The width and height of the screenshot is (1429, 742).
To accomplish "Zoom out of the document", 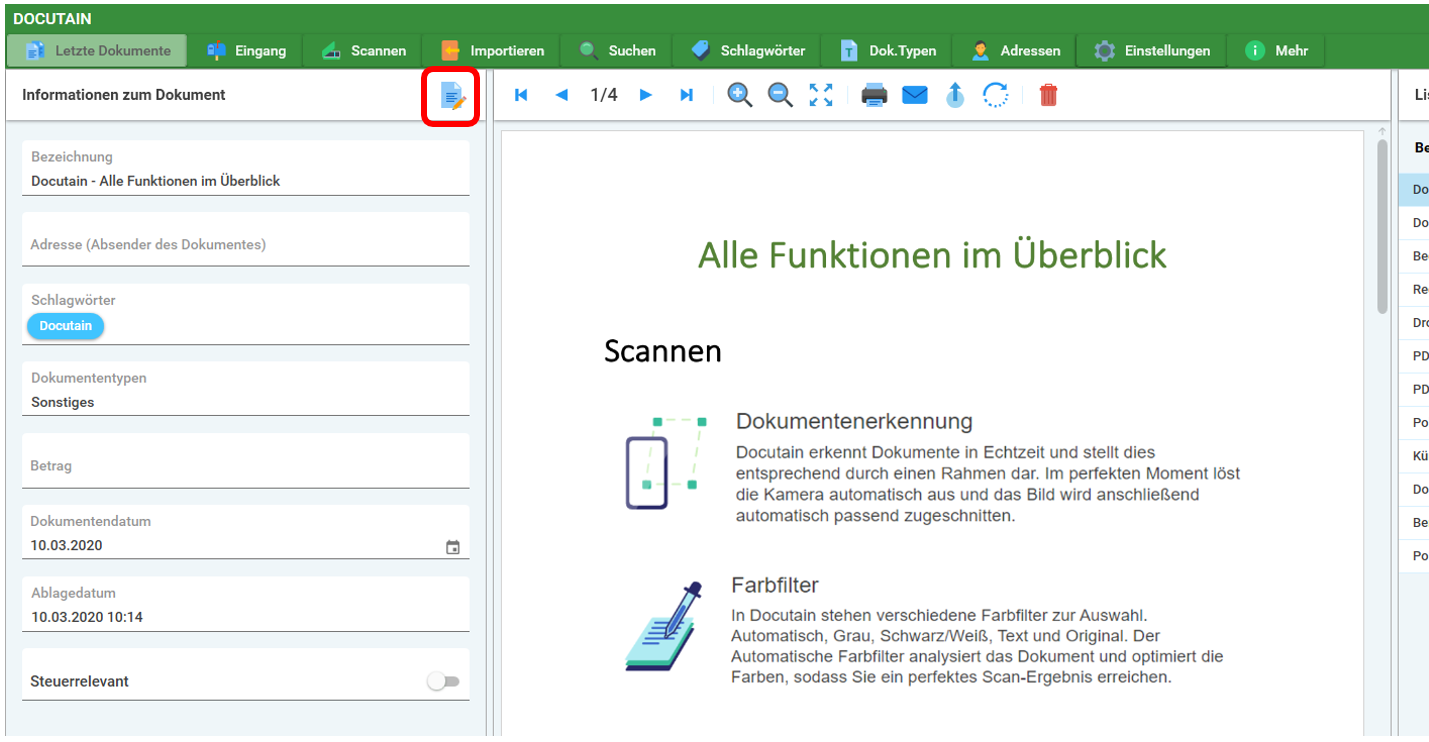I will [780, 95].
